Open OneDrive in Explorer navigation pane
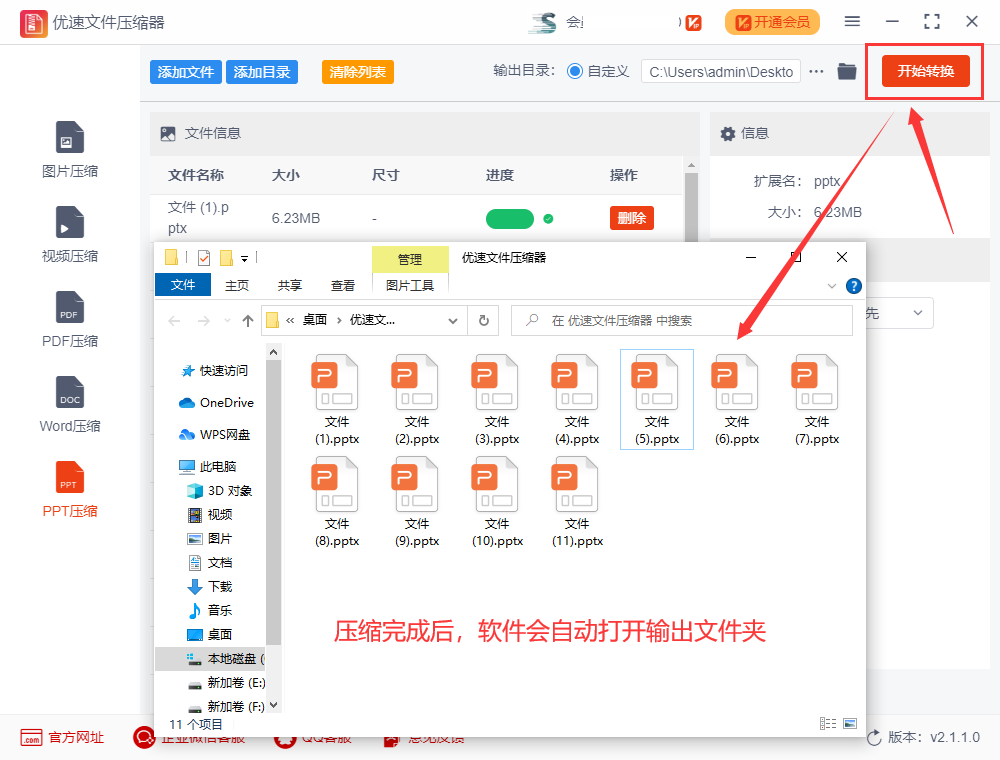 coord(216,402)
